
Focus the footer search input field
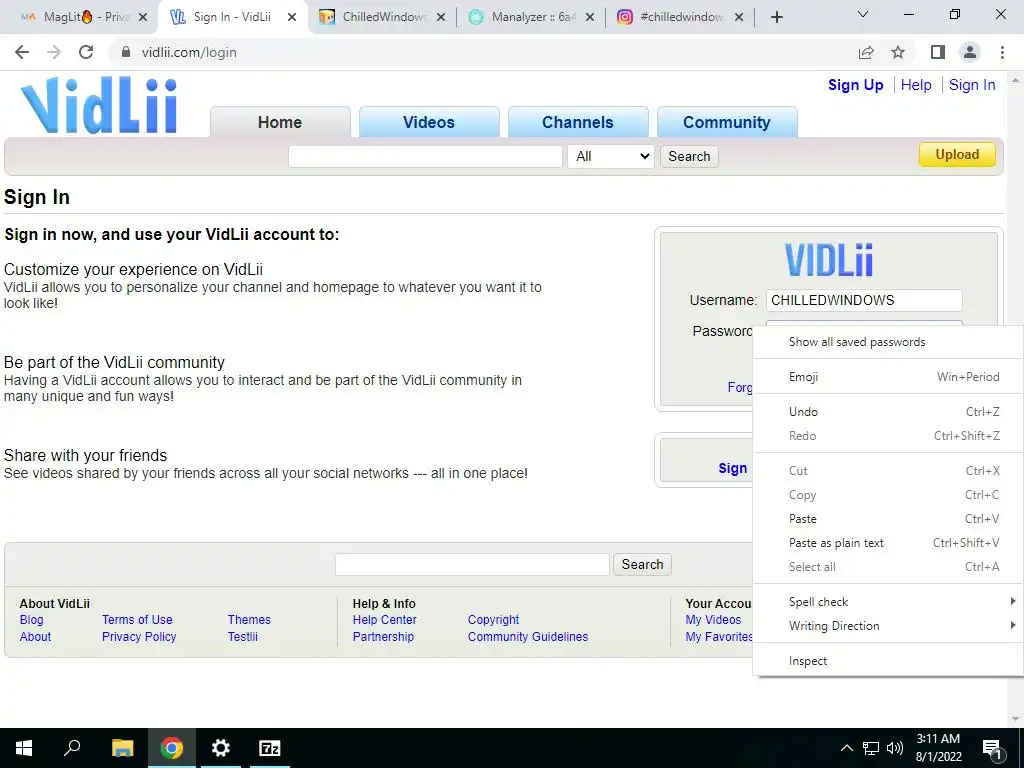coord(472,564)
